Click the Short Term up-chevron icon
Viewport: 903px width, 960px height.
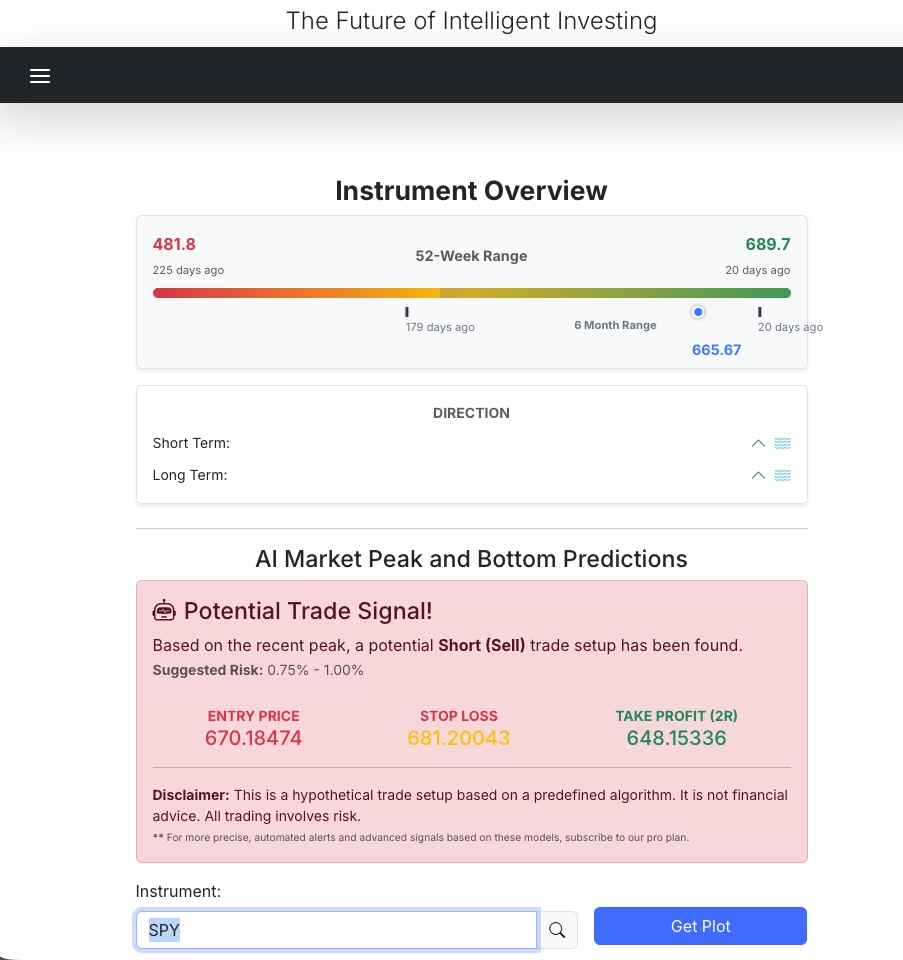(x=758, y=443)
